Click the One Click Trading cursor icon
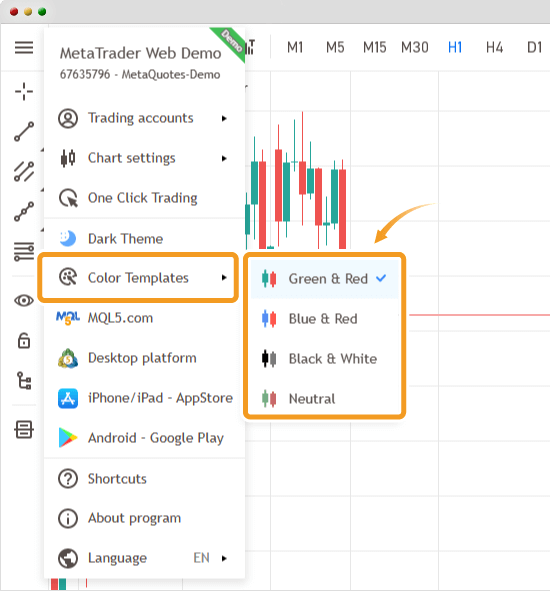The image size is (550, 591). [x=68, y=198]
